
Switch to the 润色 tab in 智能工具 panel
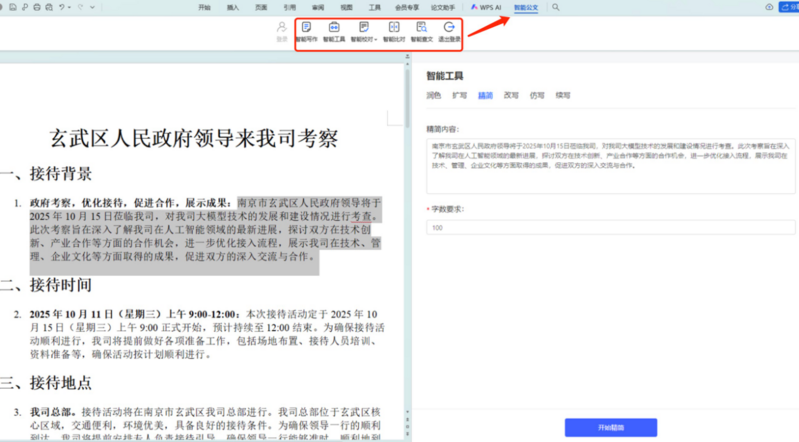(x=433, y=95)
